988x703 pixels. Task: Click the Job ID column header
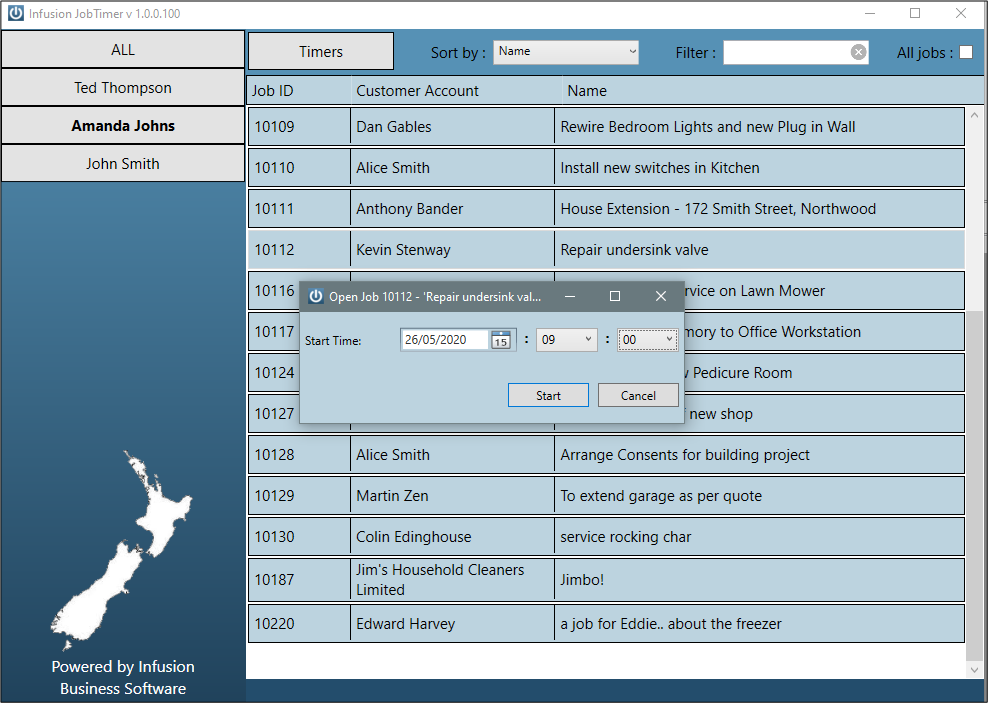click(299, 91)
